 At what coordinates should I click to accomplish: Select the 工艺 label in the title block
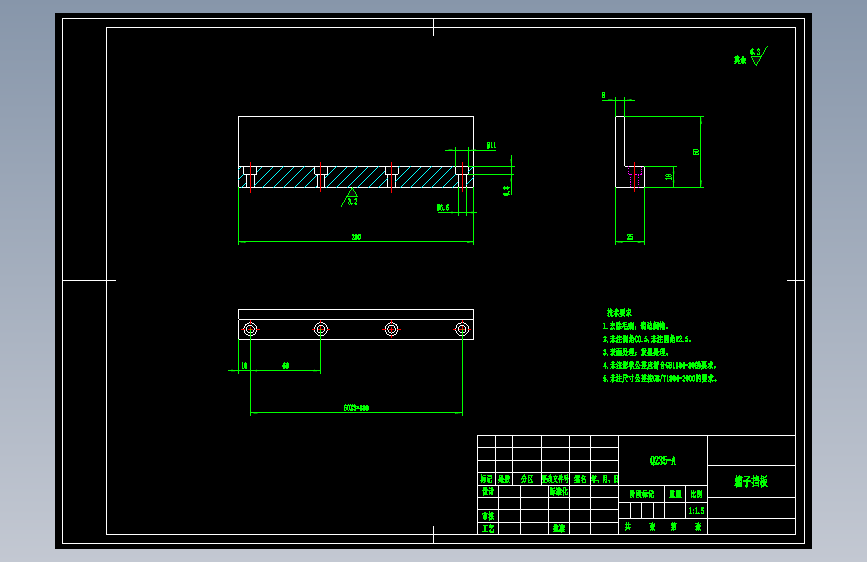click(488, 529)
